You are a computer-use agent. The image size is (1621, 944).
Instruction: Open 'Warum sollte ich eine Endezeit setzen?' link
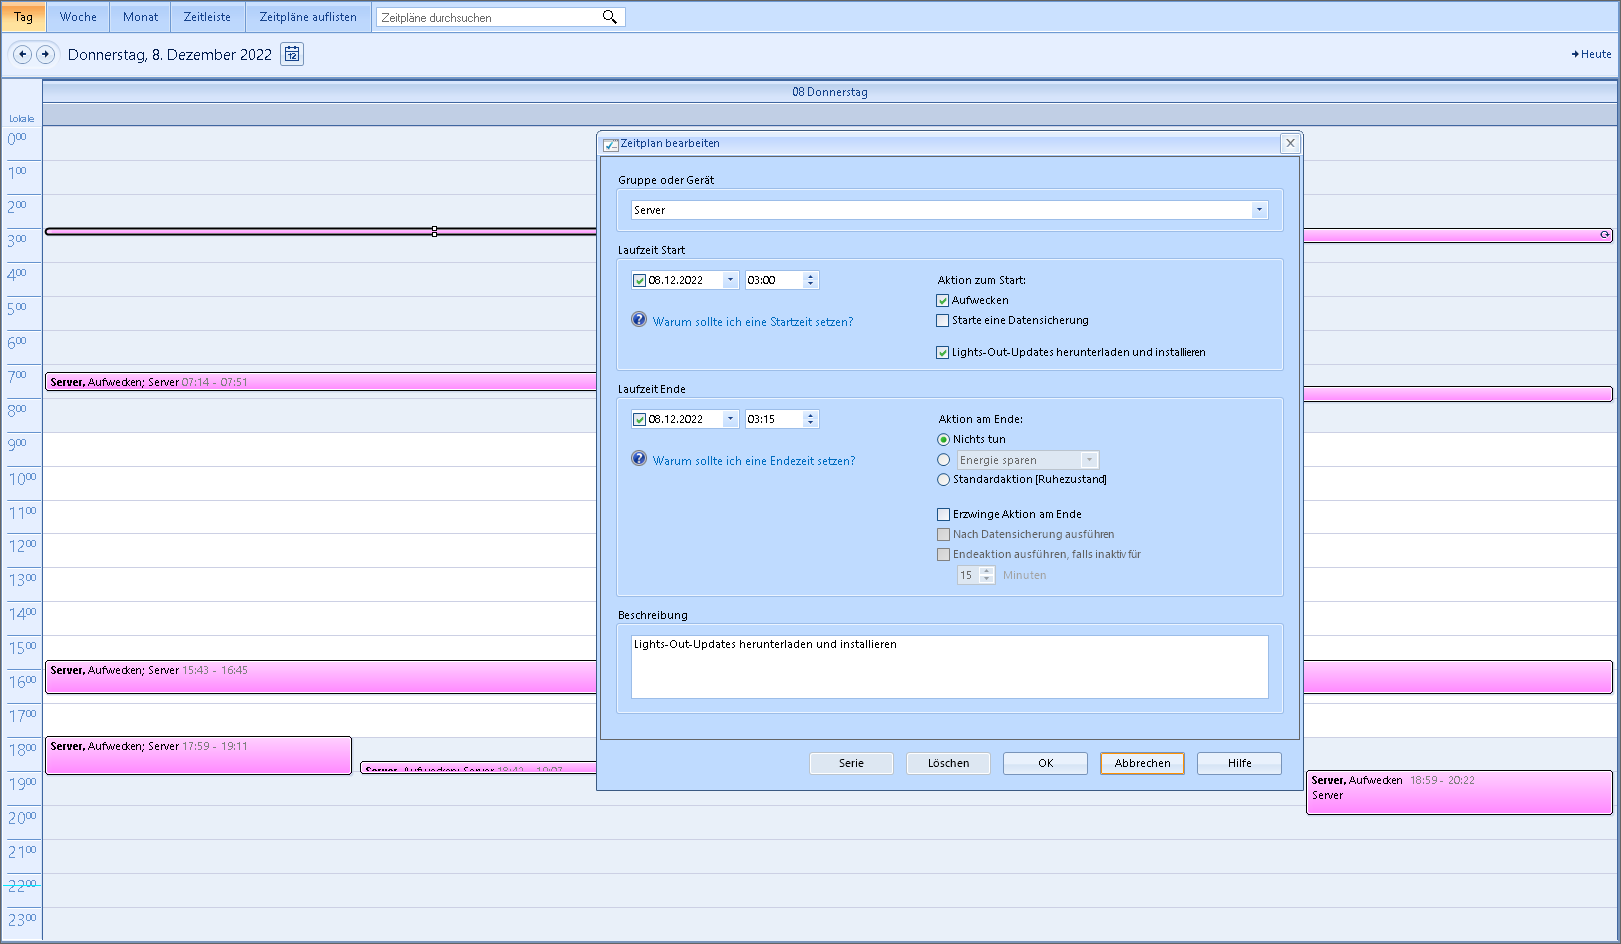coord(754,461)
